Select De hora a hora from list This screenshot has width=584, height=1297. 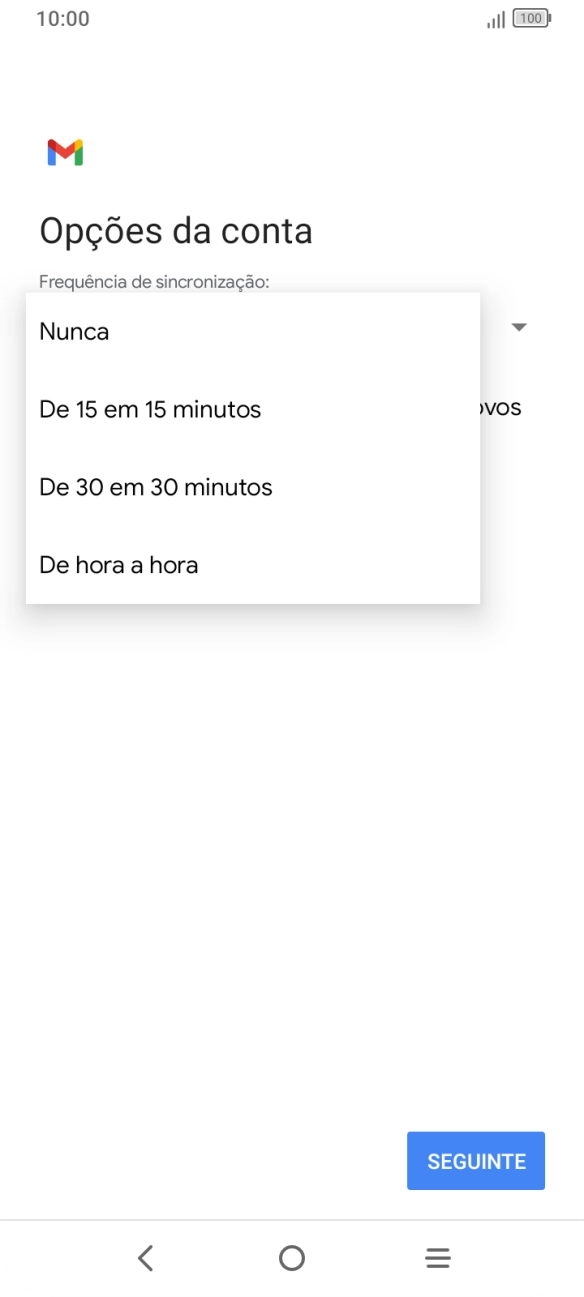[118, 565]
